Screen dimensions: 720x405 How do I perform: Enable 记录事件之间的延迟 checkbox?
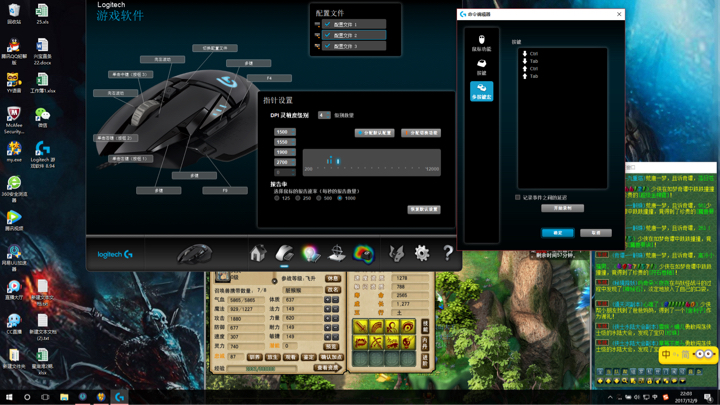tap(518, 197)
